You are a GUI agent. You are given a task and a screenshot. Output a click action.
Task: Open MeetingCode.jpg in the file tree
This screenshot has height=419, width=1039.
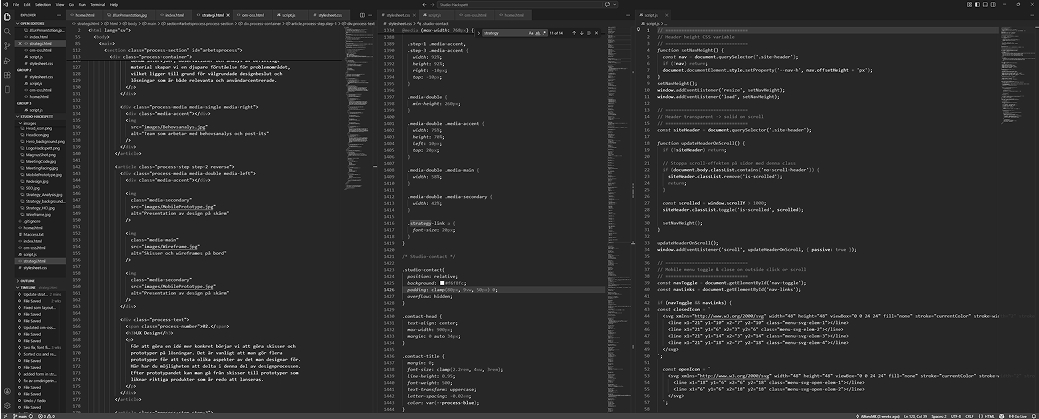(40, 161)
